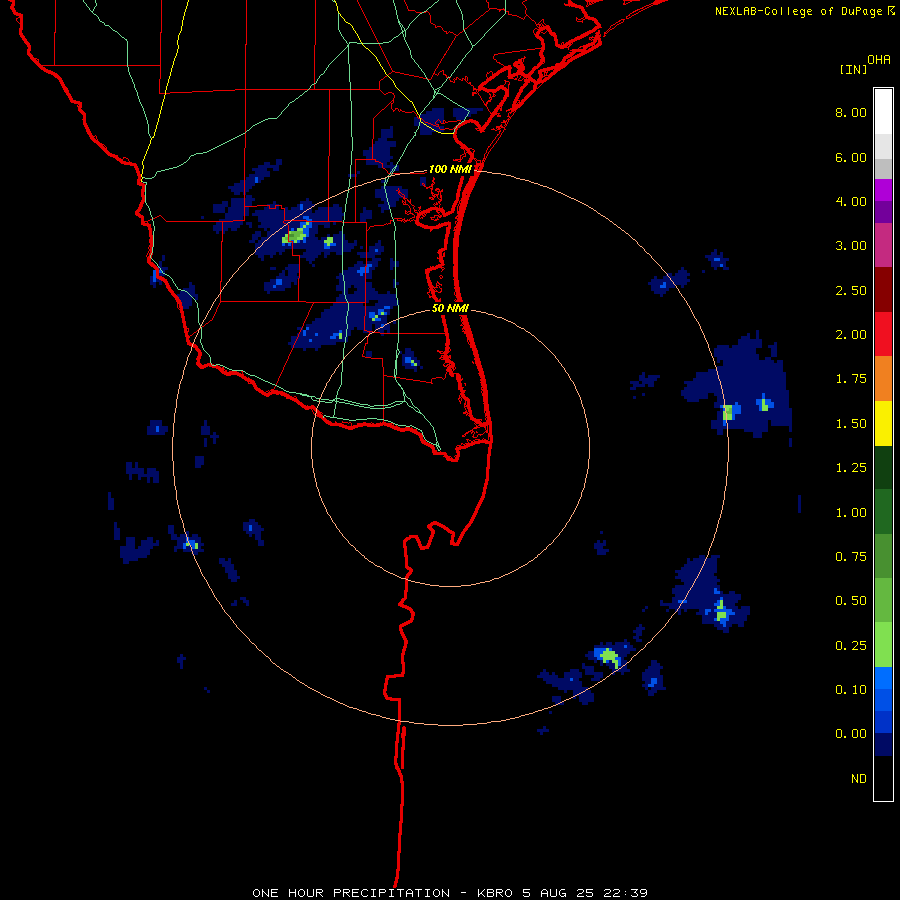Click the 4.00 legend value

click(x=851, y=201)
